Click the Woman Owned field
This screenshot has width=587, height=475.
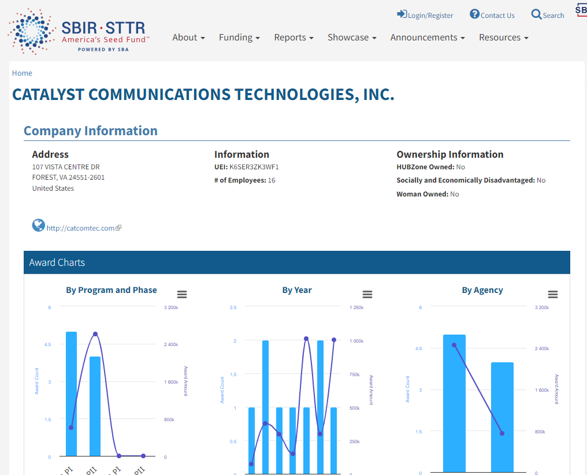click(428, 194)
